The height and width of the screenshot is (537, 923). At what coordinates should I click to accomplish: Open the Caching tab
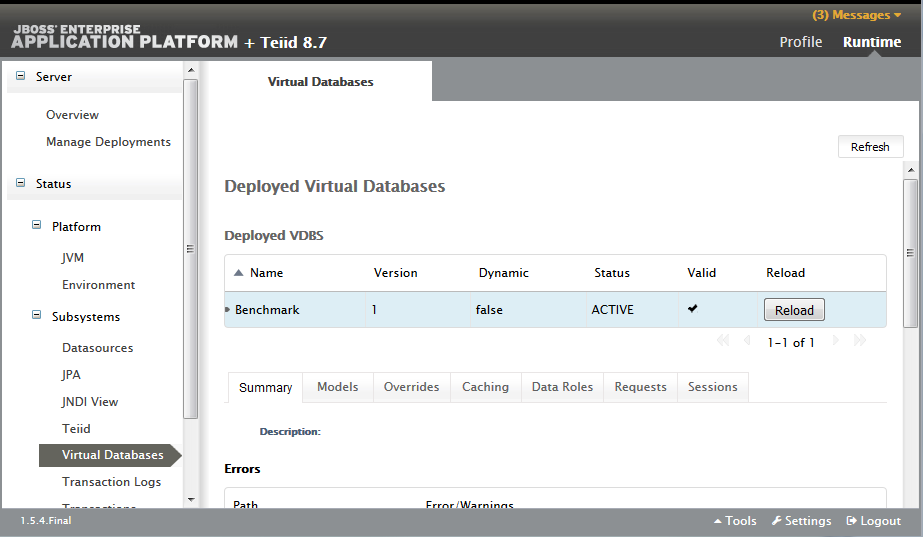pyautogui.click(x=486, y=387)
